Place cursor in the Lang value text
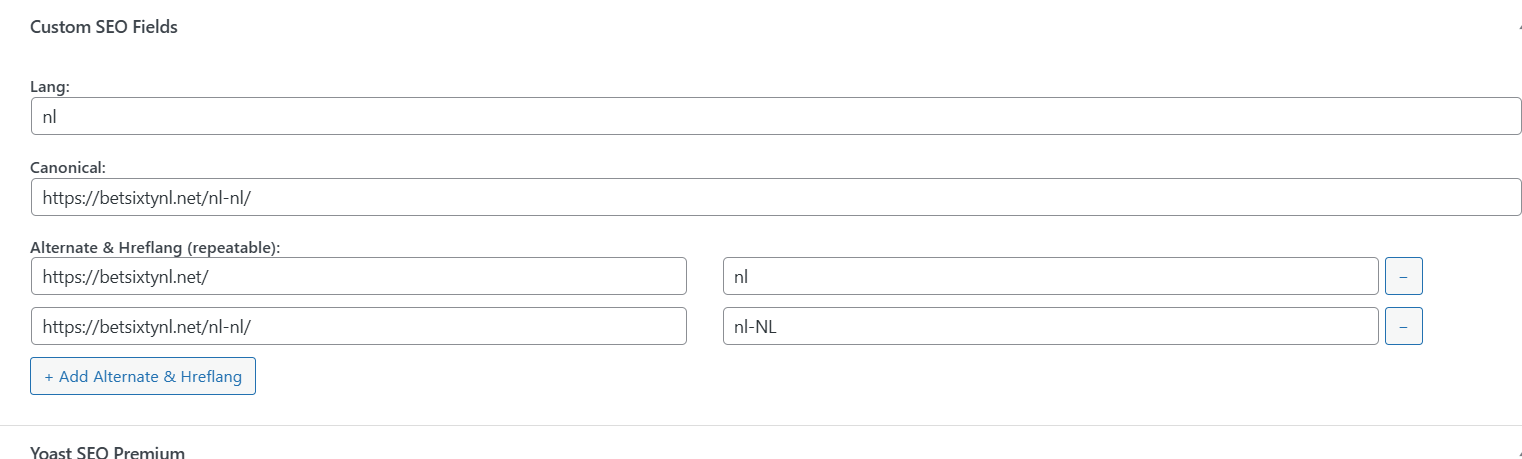 [x=49, y=116]
